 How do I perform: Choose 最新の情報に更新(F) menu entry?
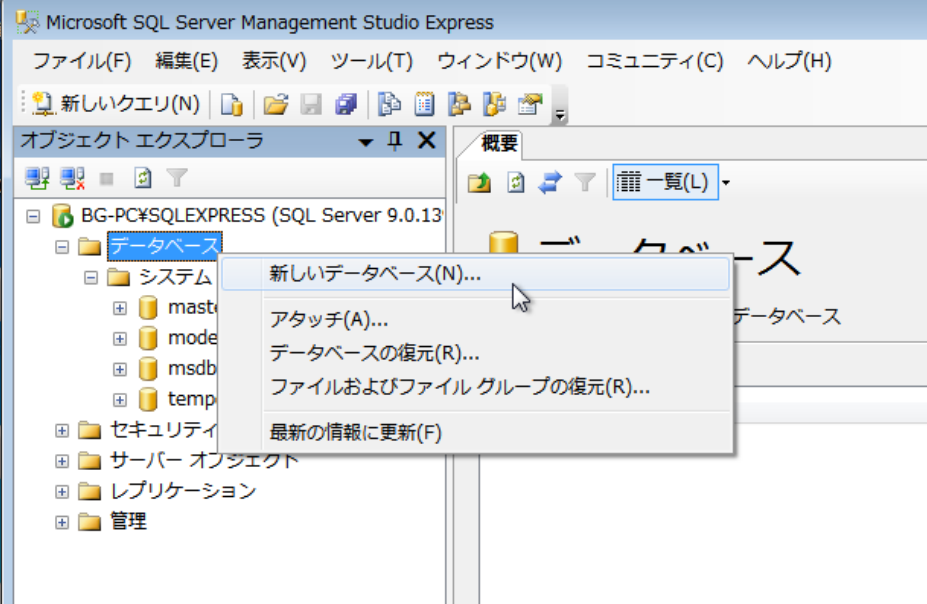click(x=475, y=433)
